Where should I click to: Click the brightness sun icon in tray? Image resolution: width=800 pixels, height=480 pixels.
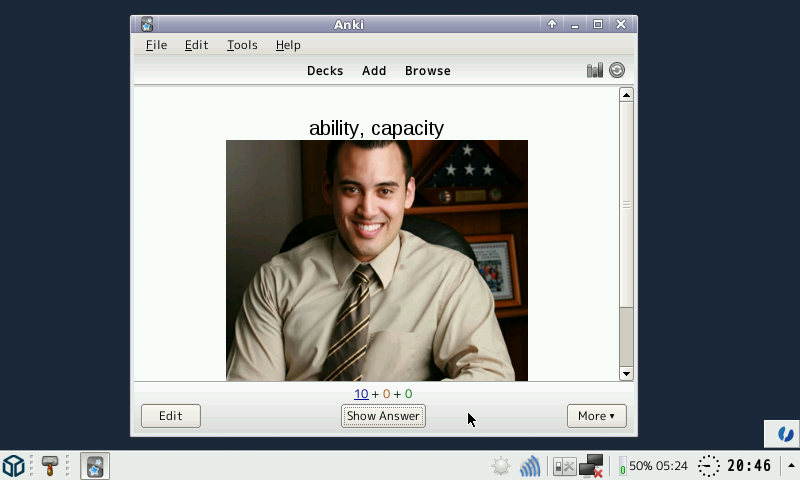pos(501,466)
